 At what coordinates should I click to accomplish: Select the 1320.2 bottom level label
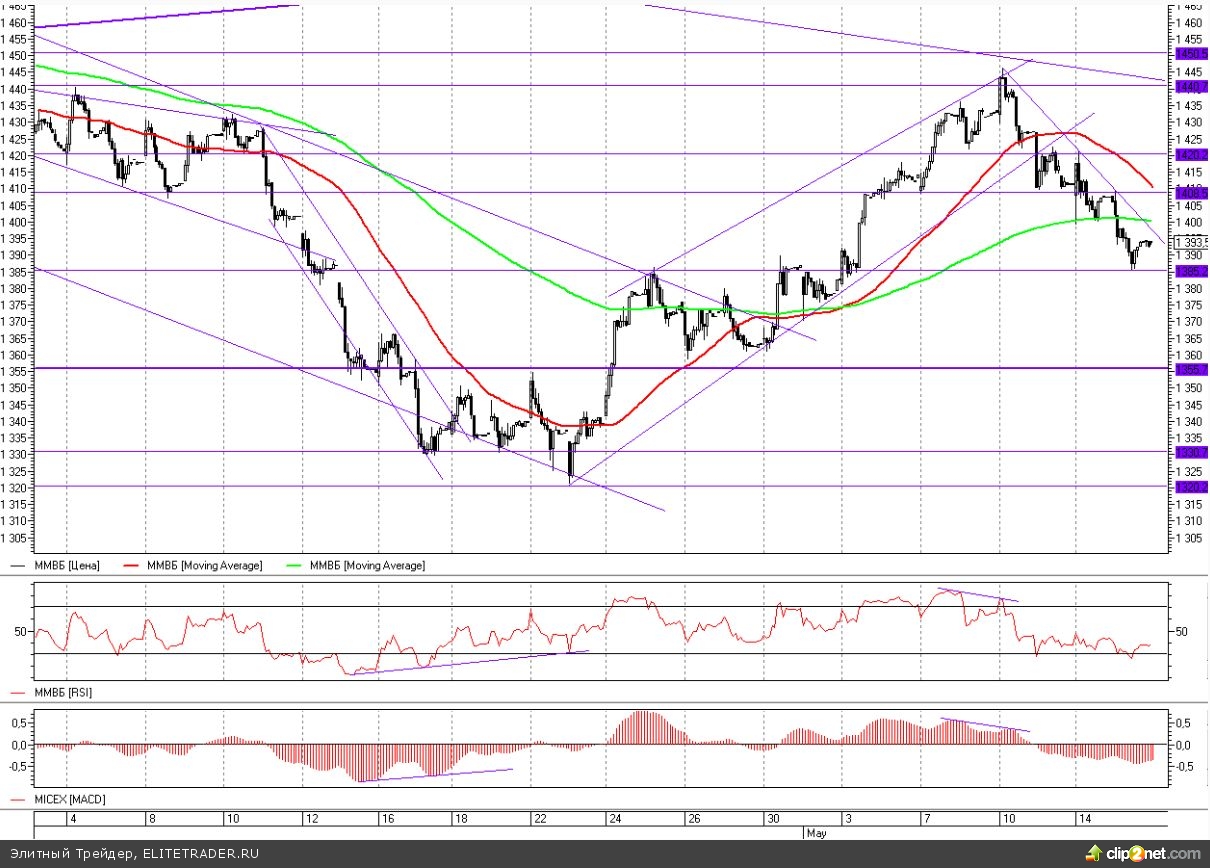tap(1190, 487)
